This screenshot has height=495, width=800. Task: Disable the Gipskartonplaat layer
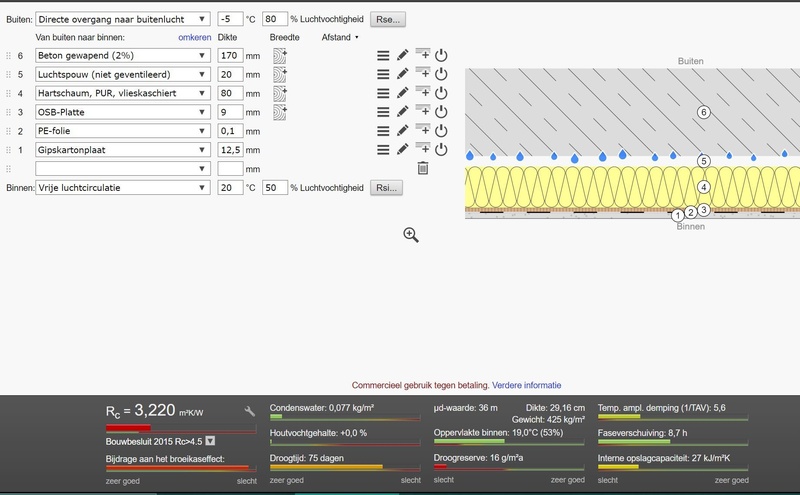tap(441, 150)
